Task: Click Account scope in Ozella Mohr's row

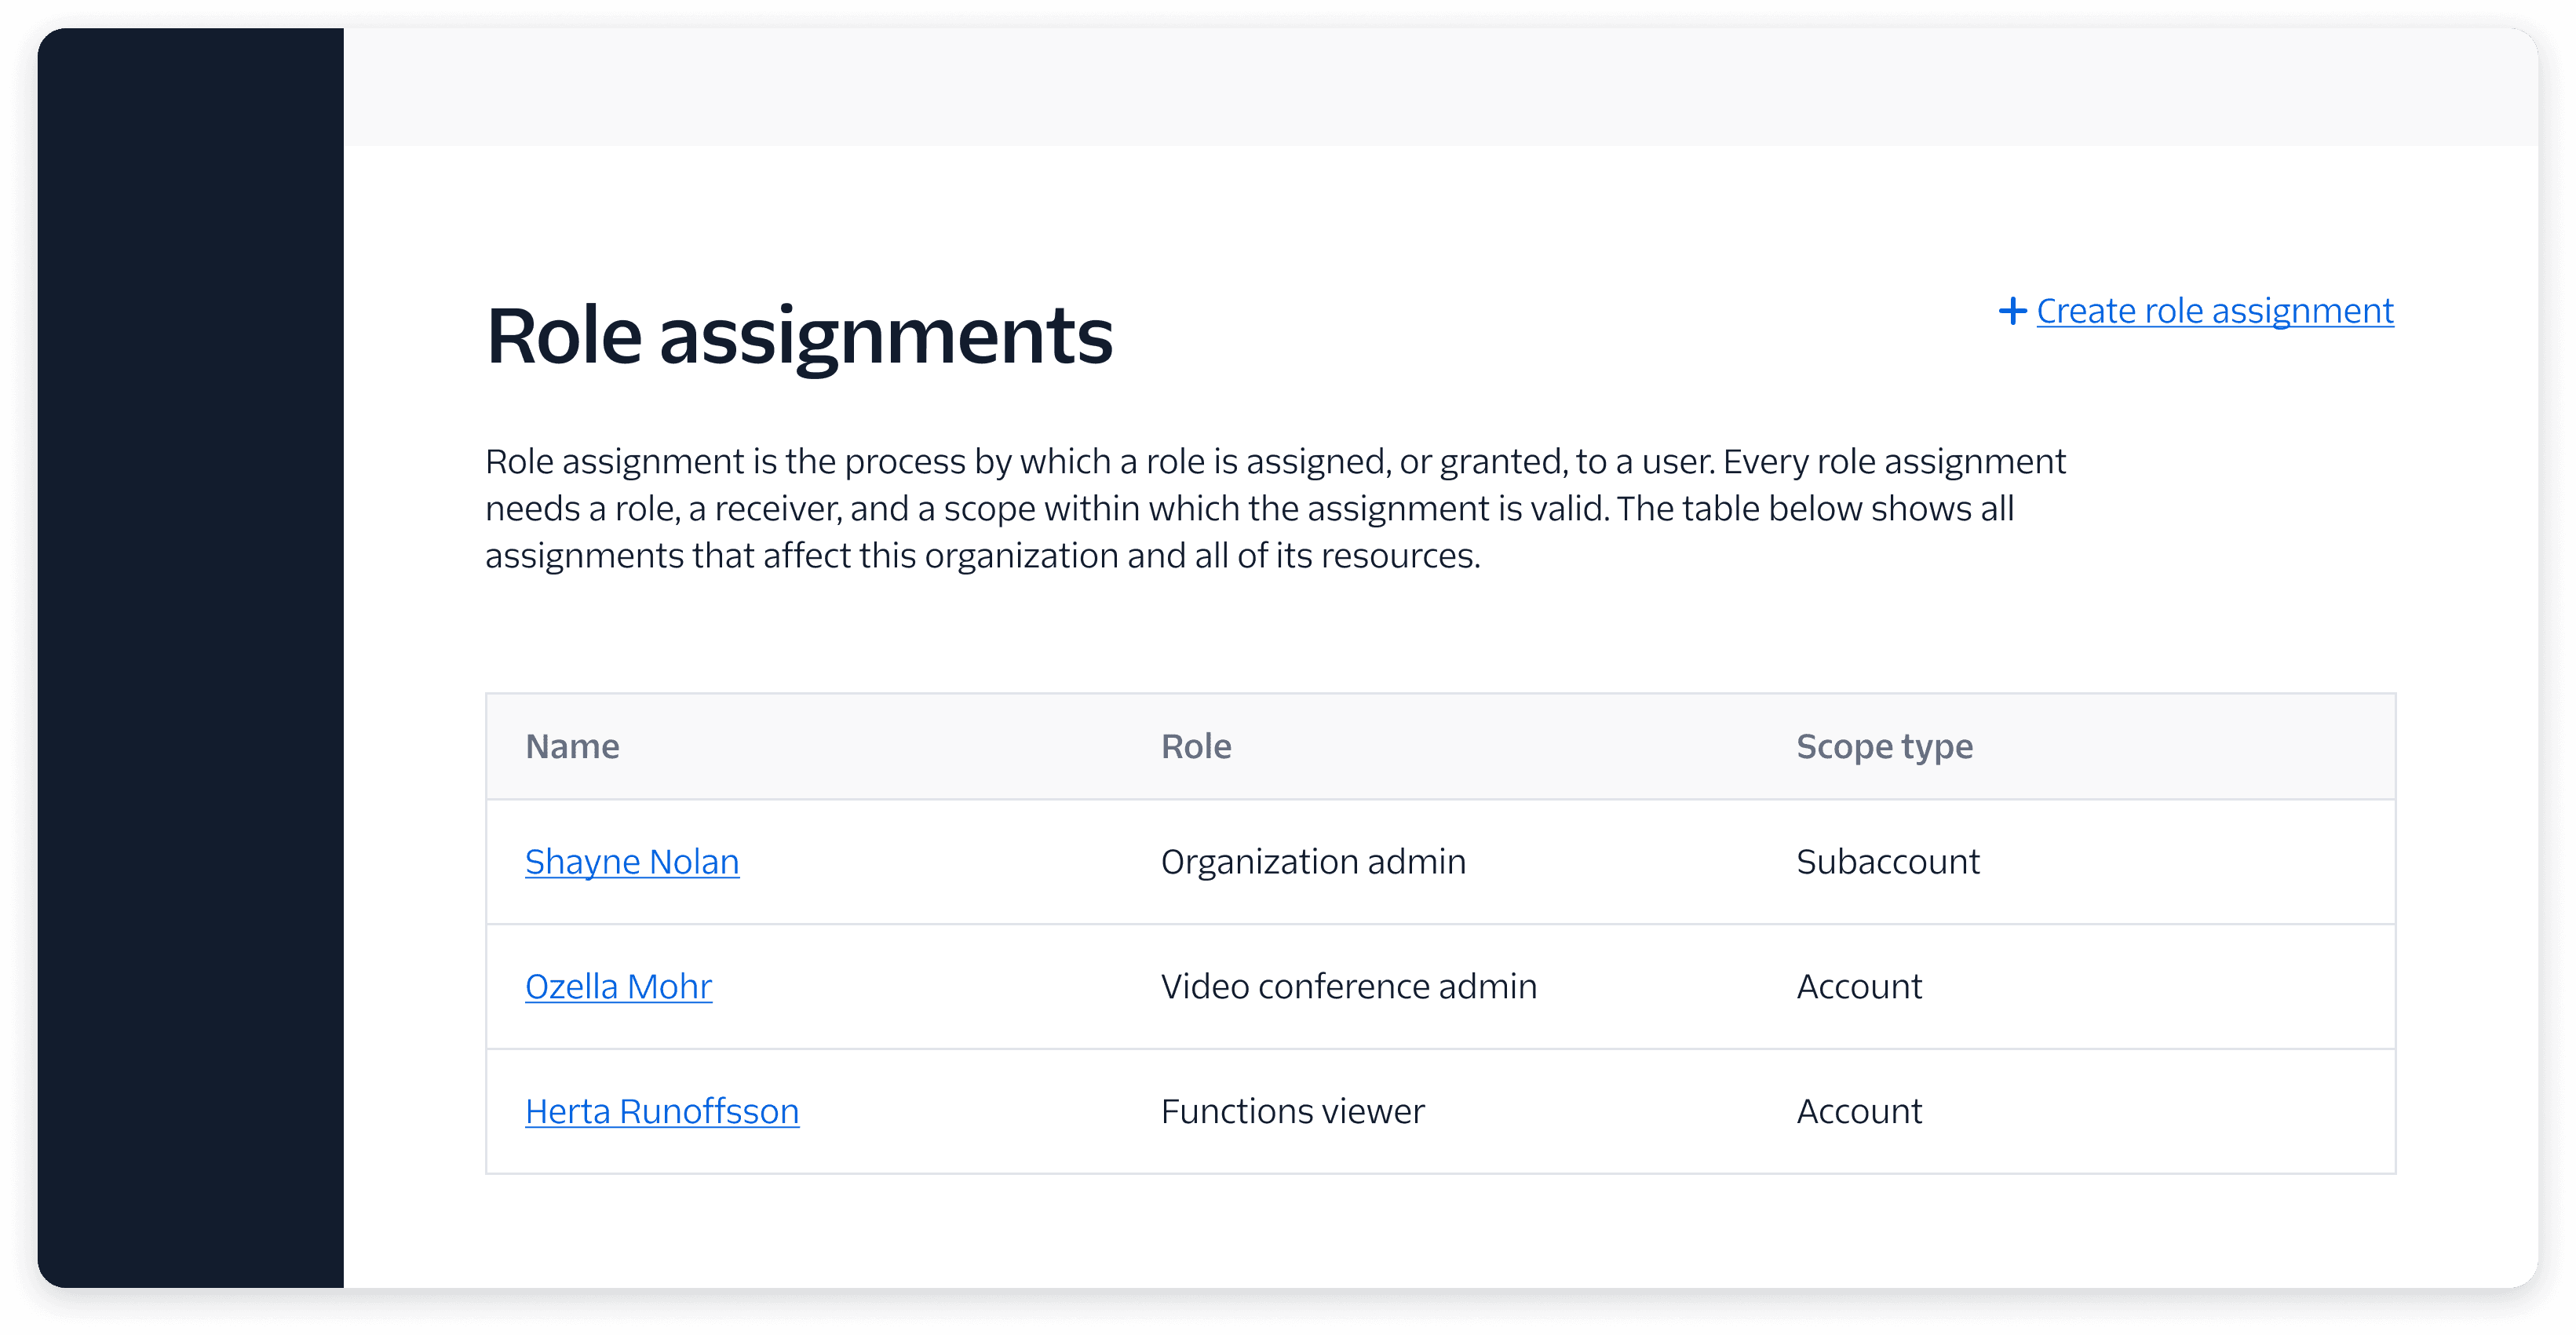Action: click(x=1859, y=987)
